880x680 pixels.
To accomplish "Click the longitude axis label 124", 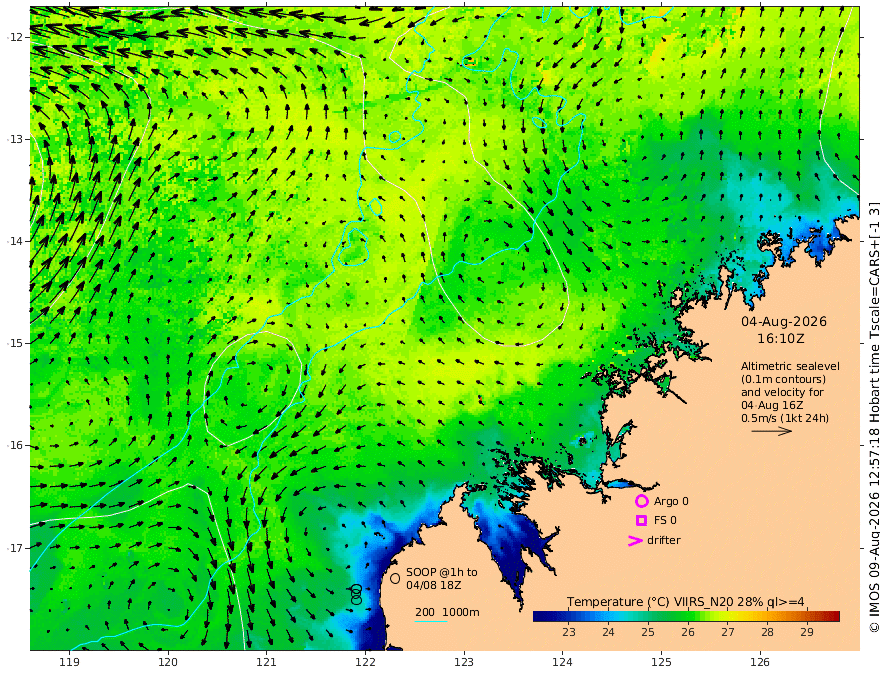I will [562, 663].
